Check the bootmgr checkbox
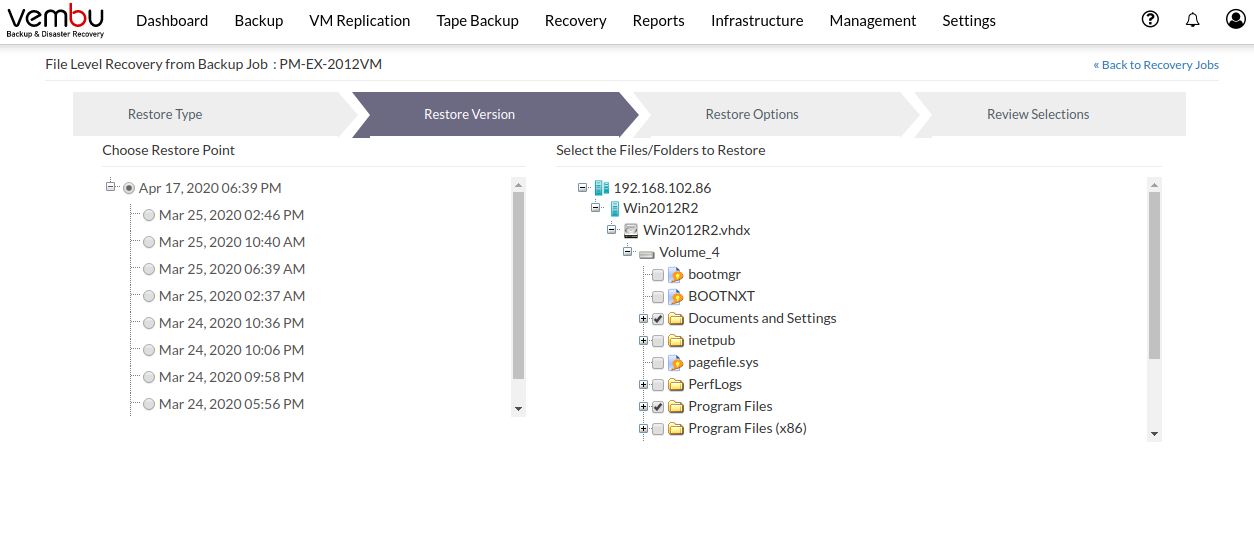This screenshot has height=560, width=1254. pyautogui.click(x=658, y=275)
